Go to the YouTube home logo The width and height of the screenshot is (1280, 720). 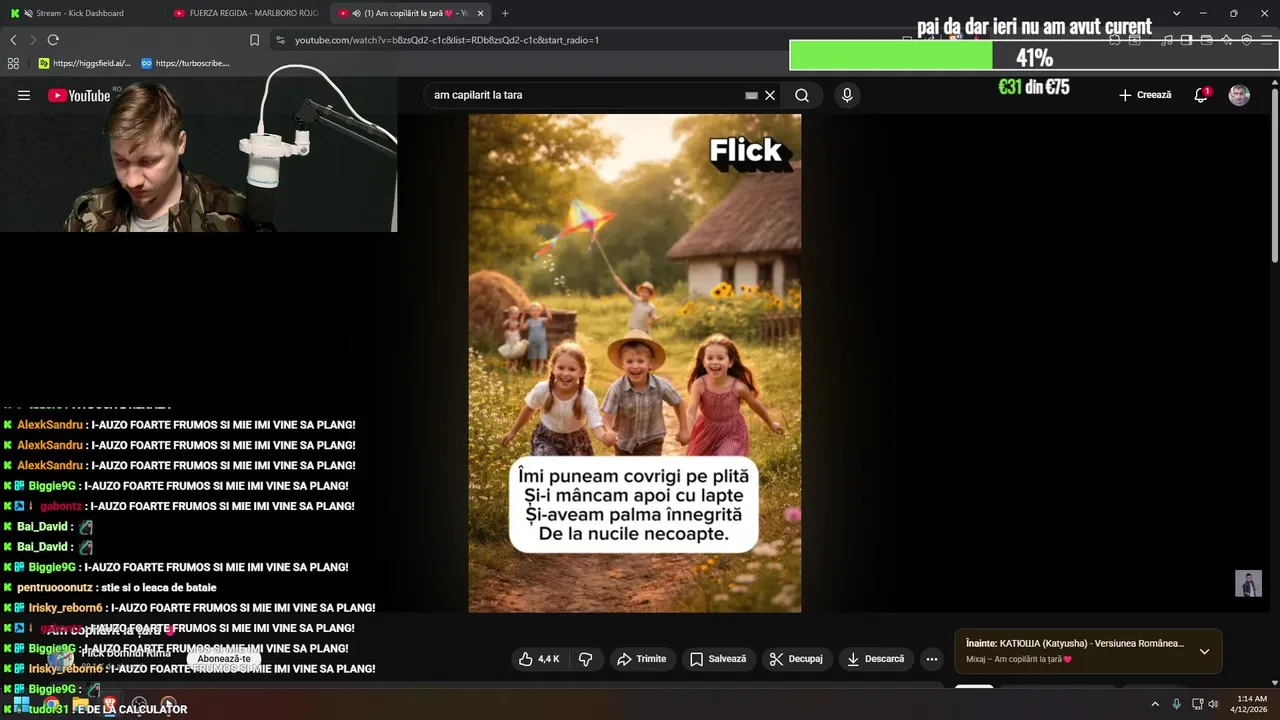(x=79, y=95)
